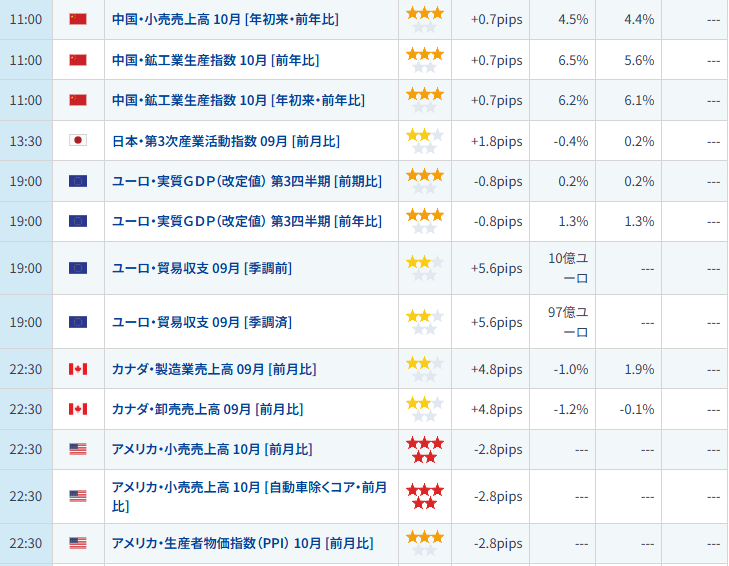Image resolution: width=729 pixels, height=566 pixels.
Task: Select the 4.4% value
Action: point(639,20)
